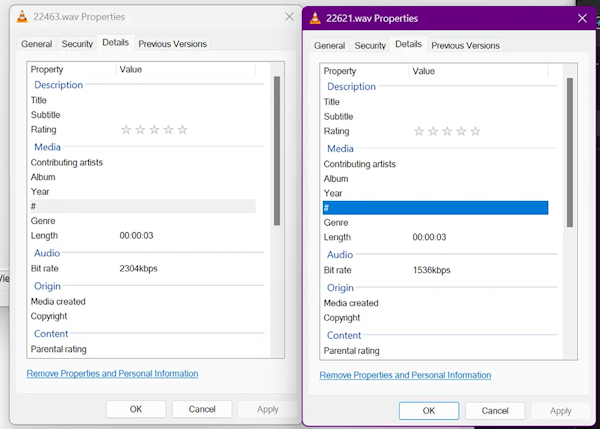The width and height of the screenshot is (600, 429).
Task: Click Length value 00:00:03 in 22621.wav window
Action: tap(429, 237)
